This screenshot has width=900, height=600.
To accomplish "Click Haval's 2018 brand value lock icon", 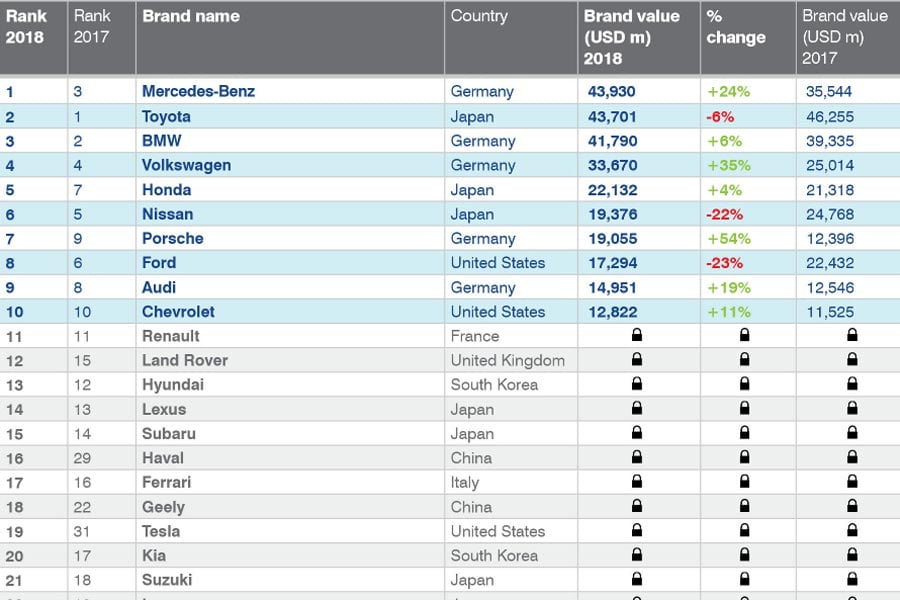I will [x=637, y=458].
